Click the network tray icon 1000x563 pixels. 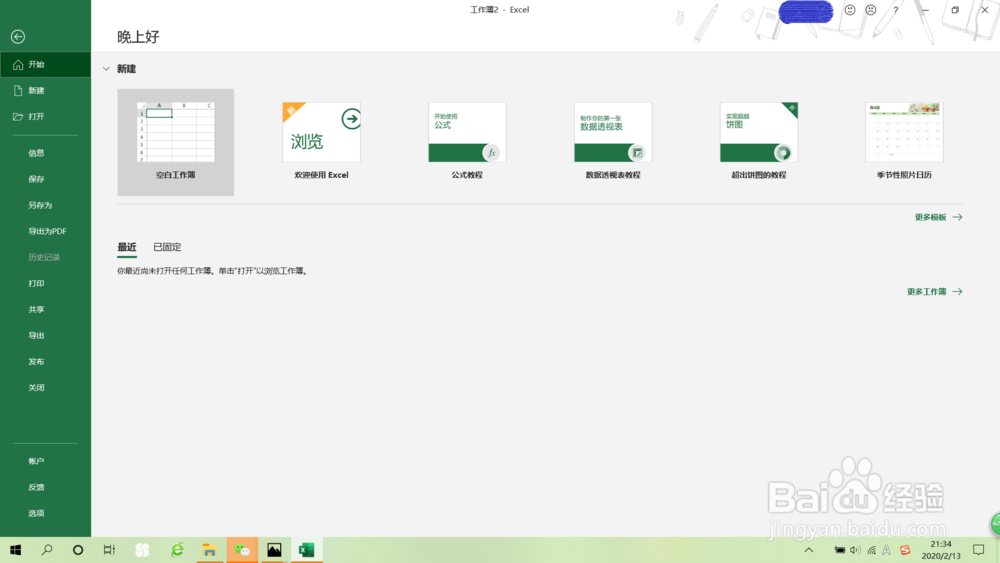click(871, 550)
